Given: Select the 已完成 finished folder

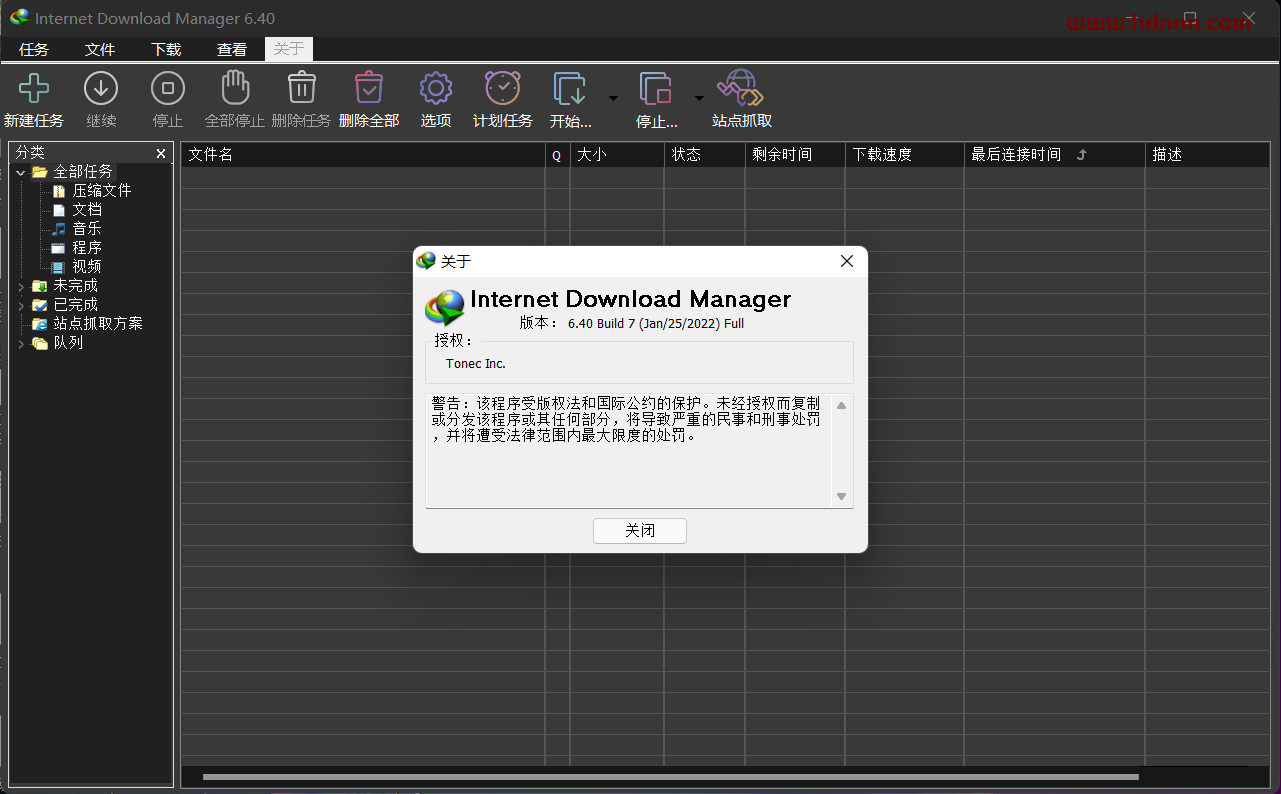Looking at the screenshot, I should click(x=75, y=304).
